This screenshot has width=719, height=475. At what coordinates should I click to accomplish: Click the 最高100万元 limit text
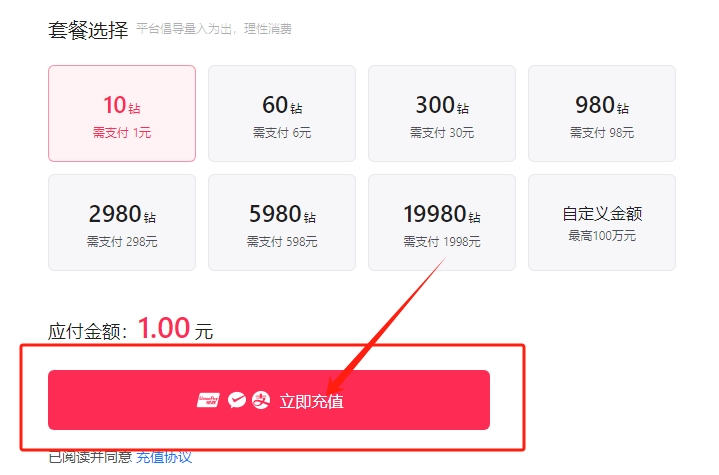tap(602, 236)
